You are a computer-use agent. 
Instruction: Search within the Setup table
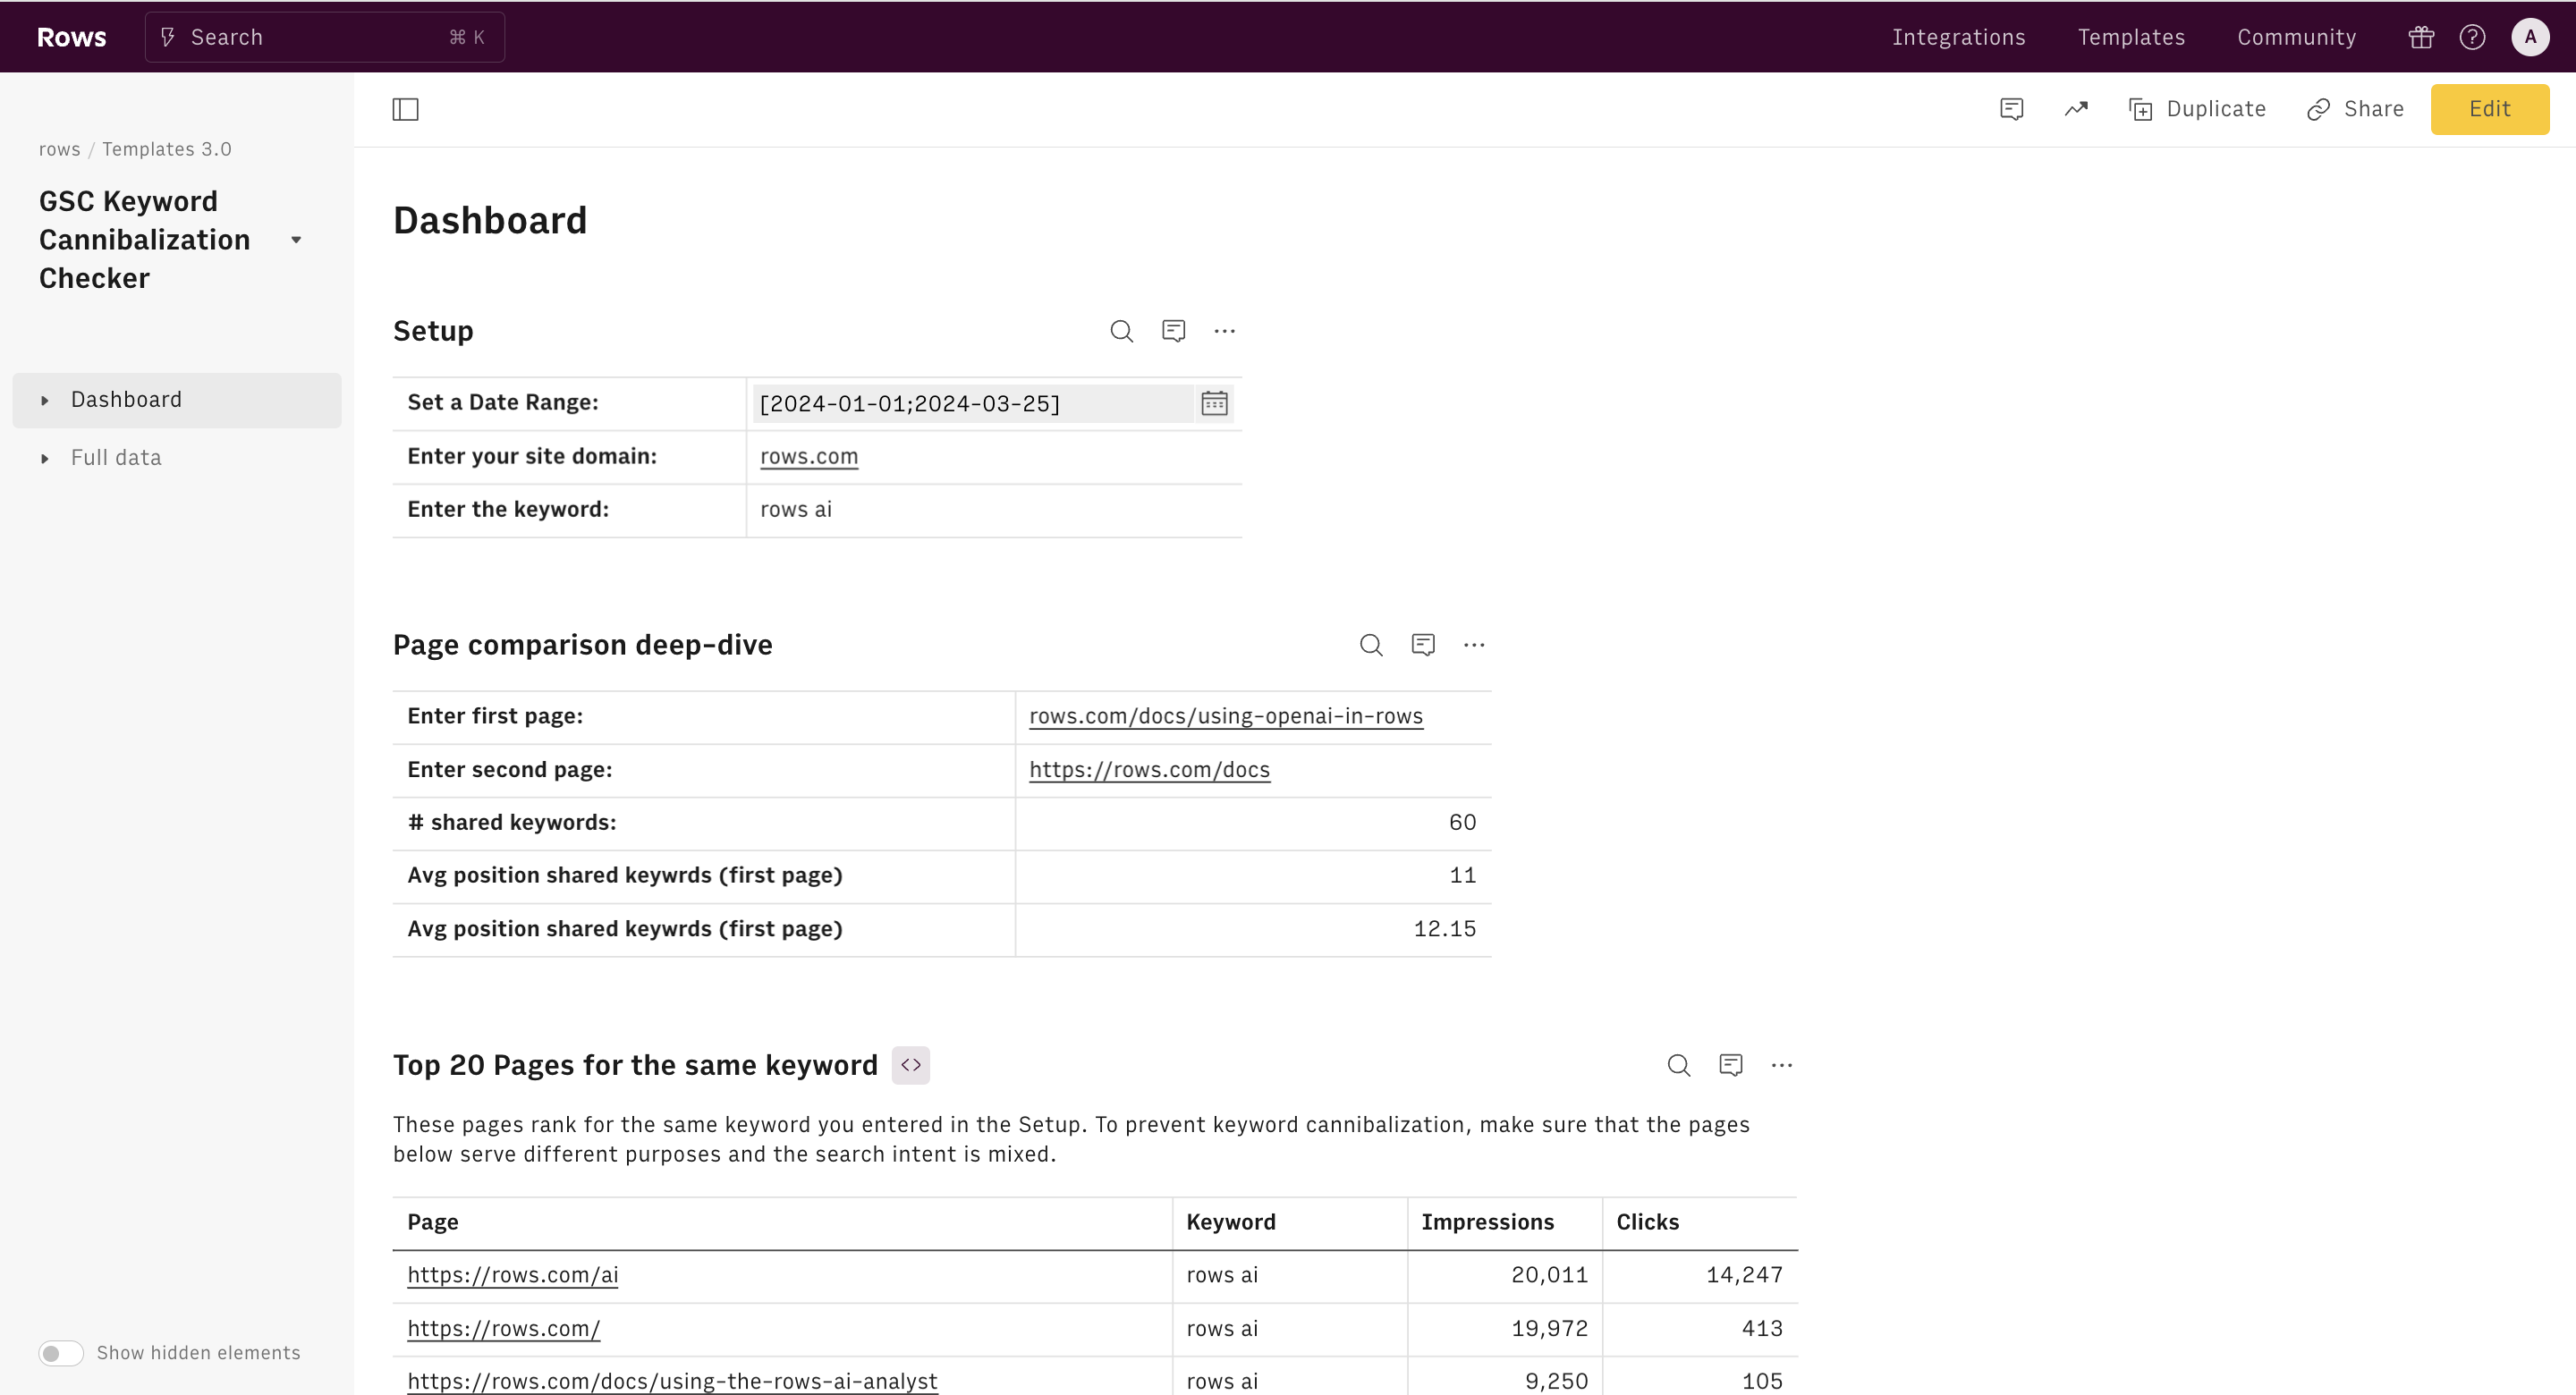point(1122,331)
